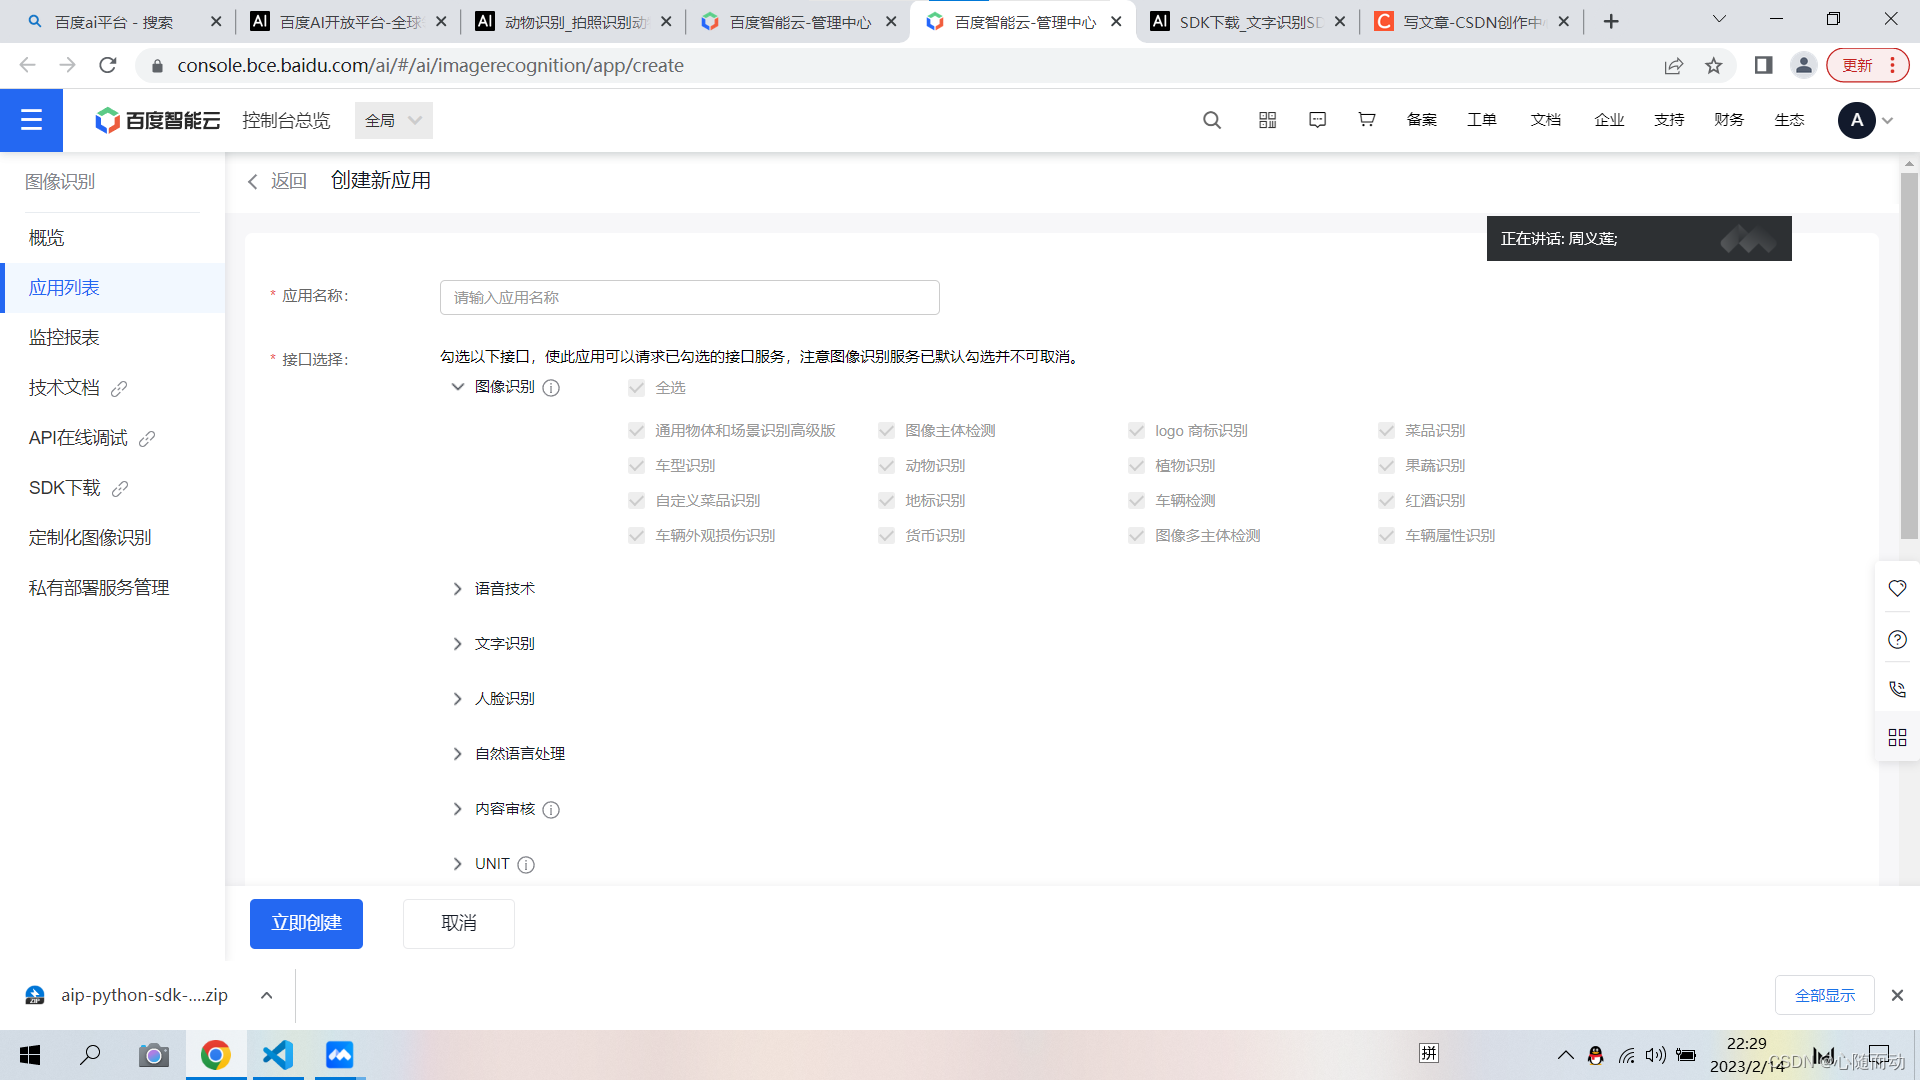Toggle 车型识别 checkbox
Screen dimensions: 1920x1080
click(x=636, y=466)
